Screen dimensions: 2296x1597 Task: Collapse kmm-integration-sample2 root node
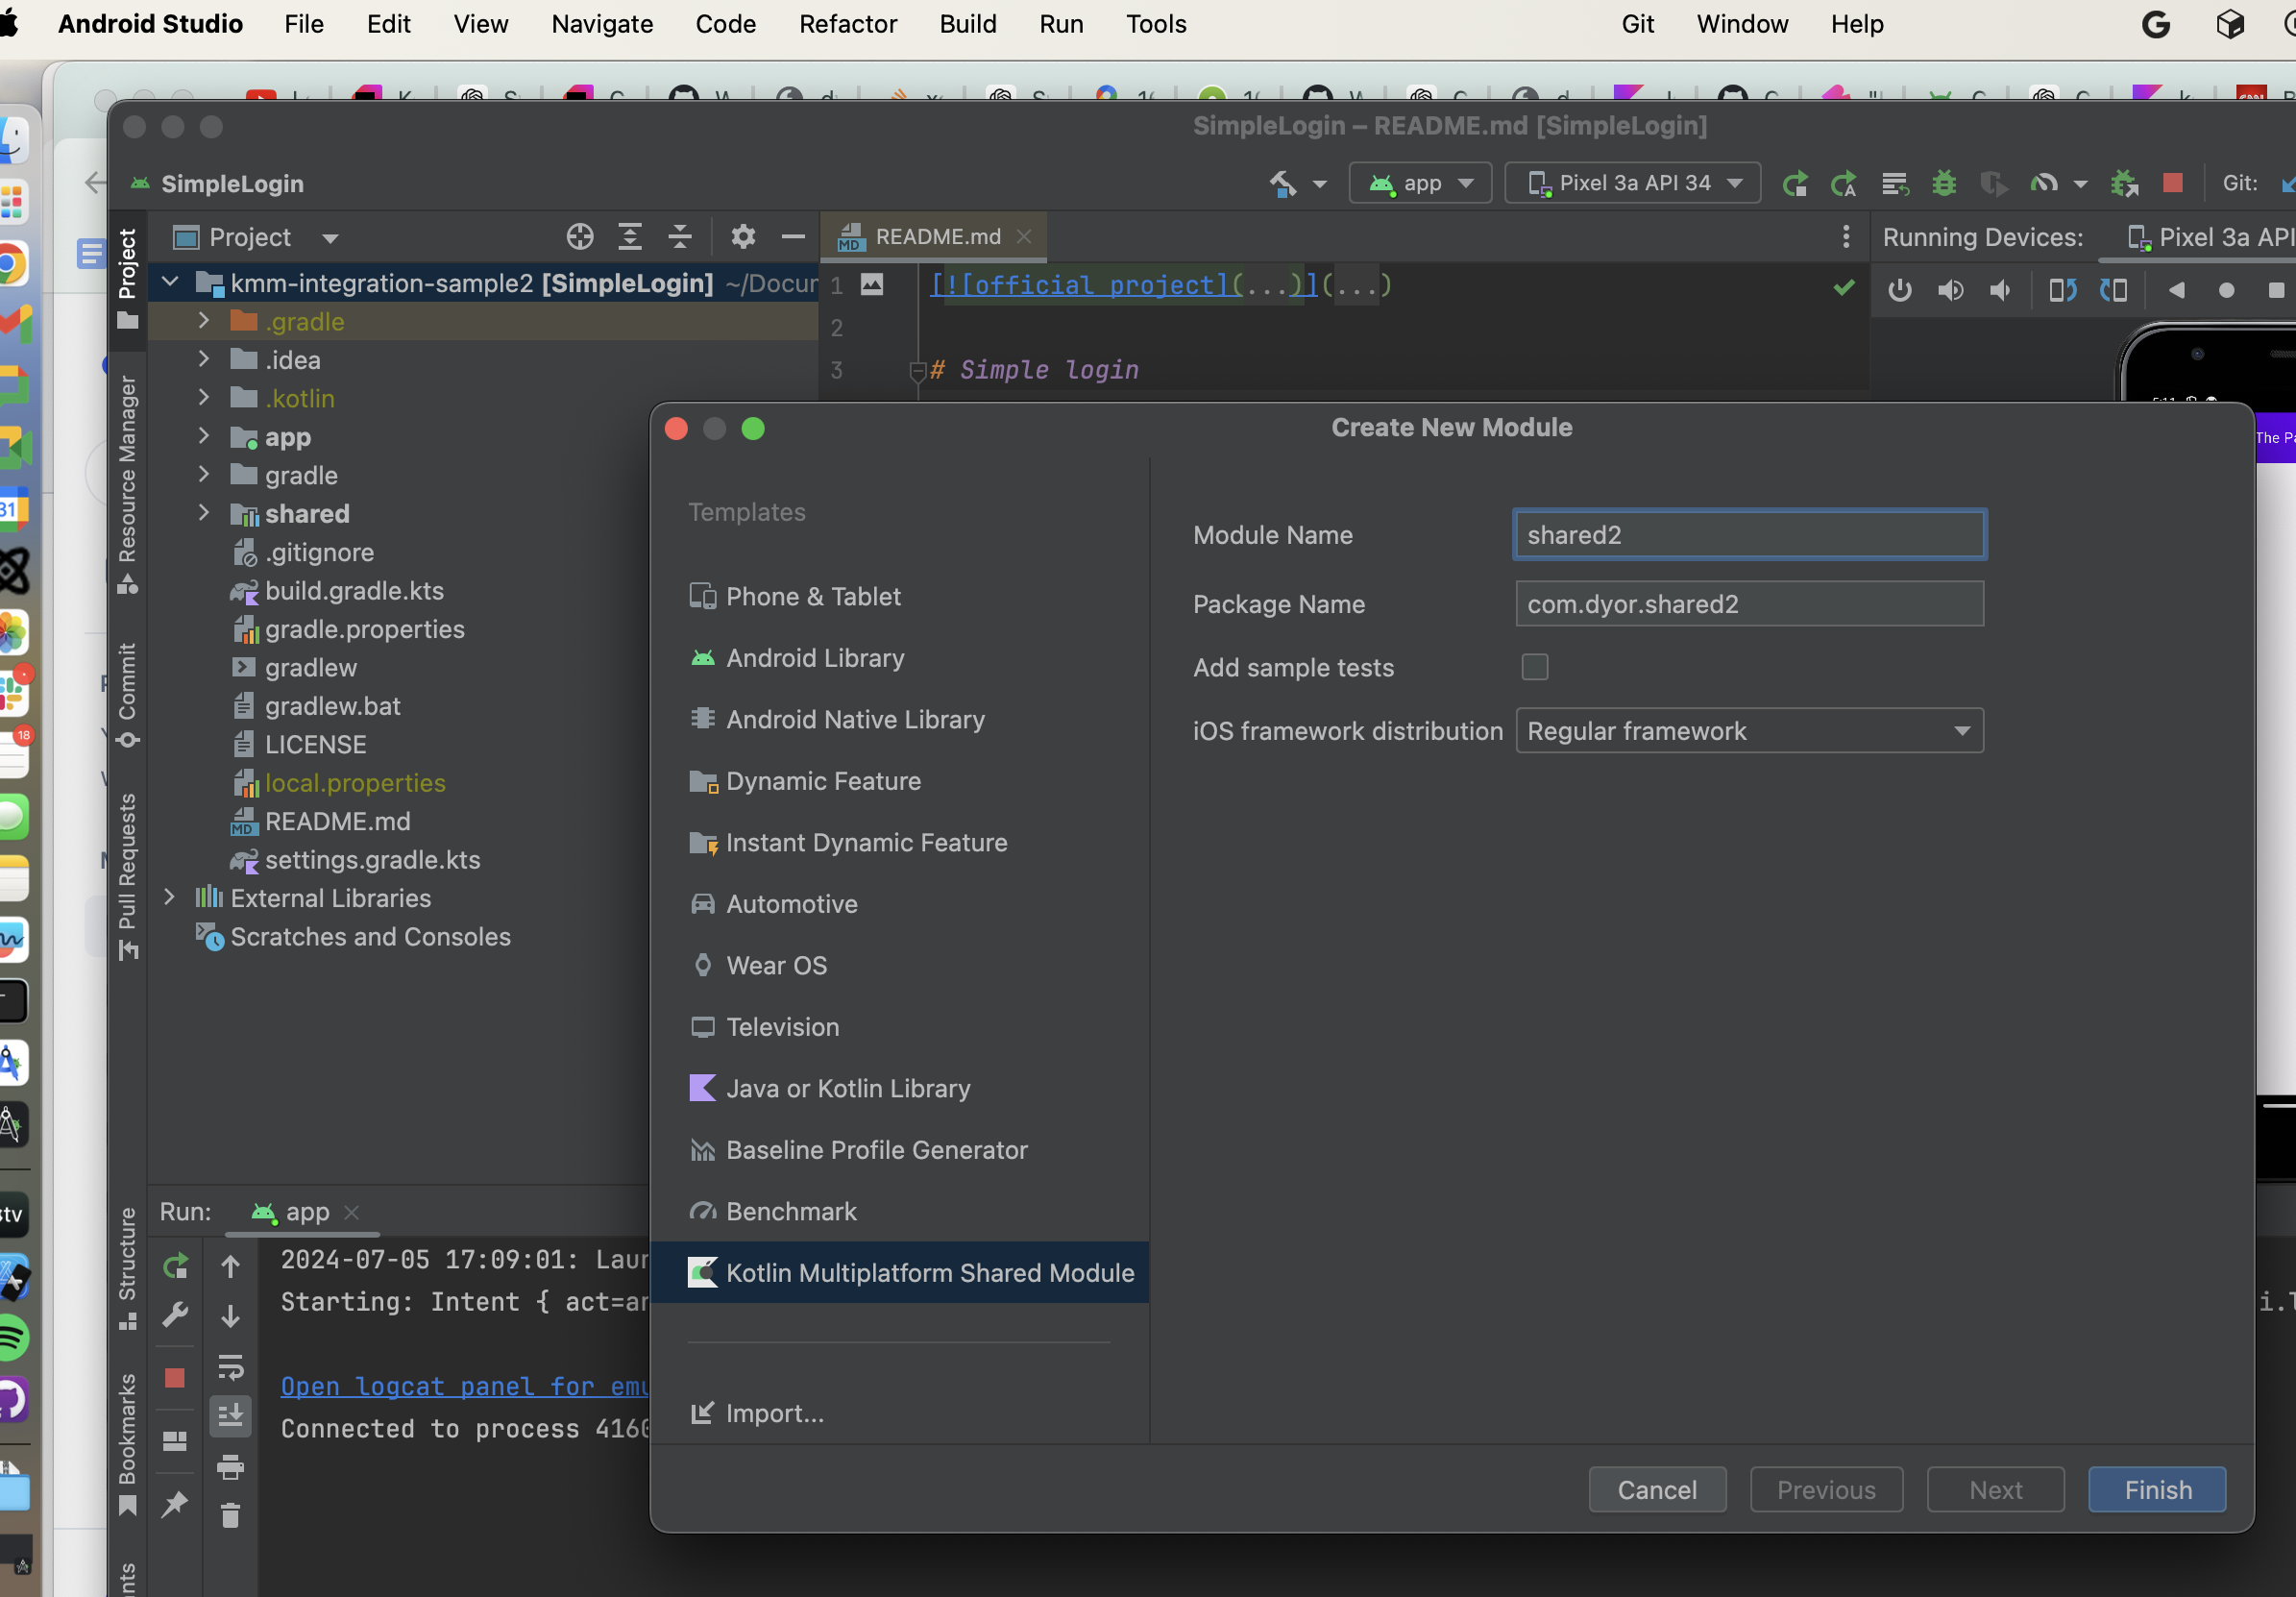pyautogui.click(x=169, y=283)
